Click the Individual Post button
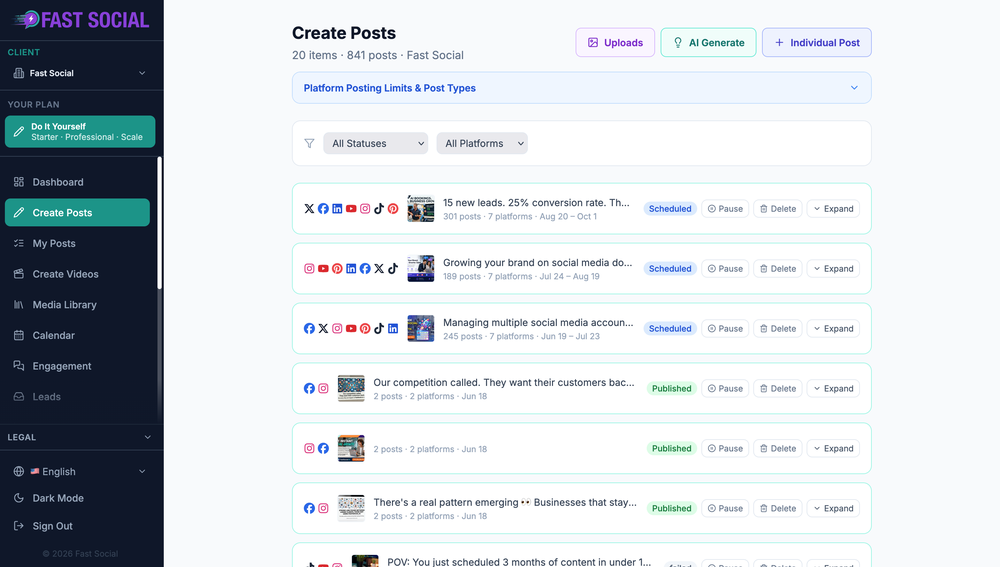1000x567 pixels. tap(816, 43)
